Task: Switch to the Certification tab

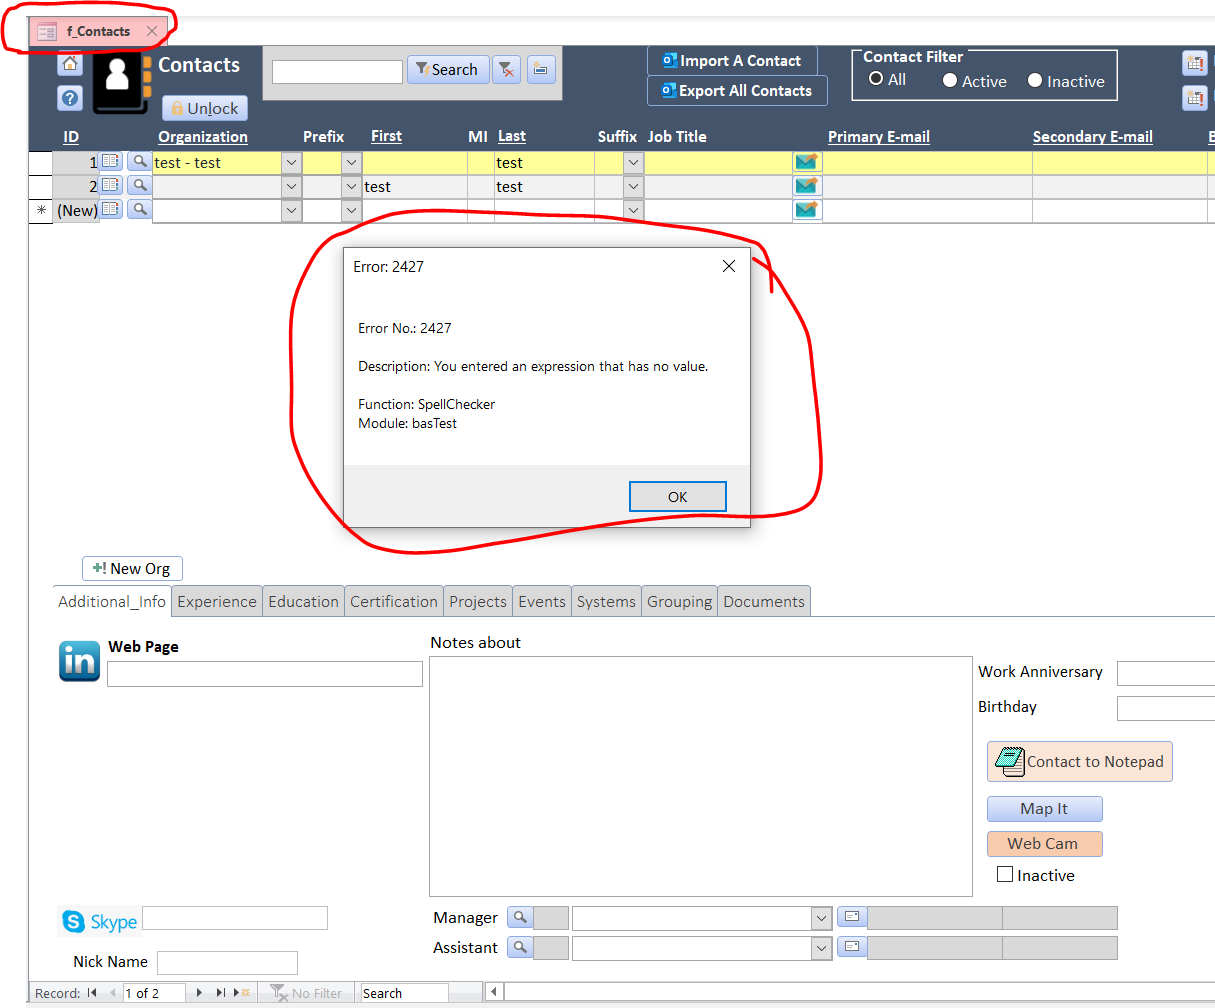Action: 394,601
